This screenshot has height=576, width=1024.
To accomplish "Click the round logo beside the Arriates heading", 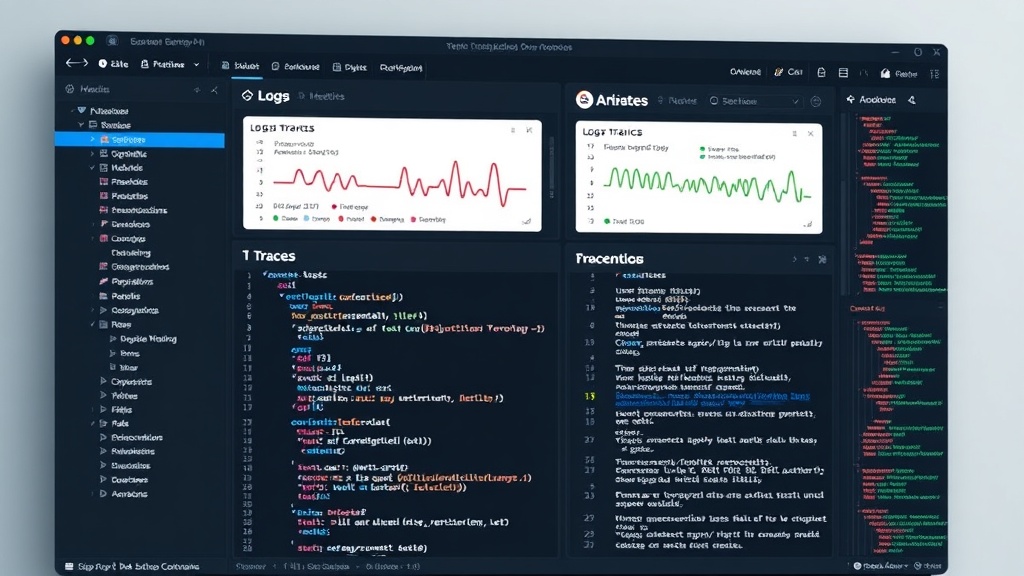I will [584, 99].
